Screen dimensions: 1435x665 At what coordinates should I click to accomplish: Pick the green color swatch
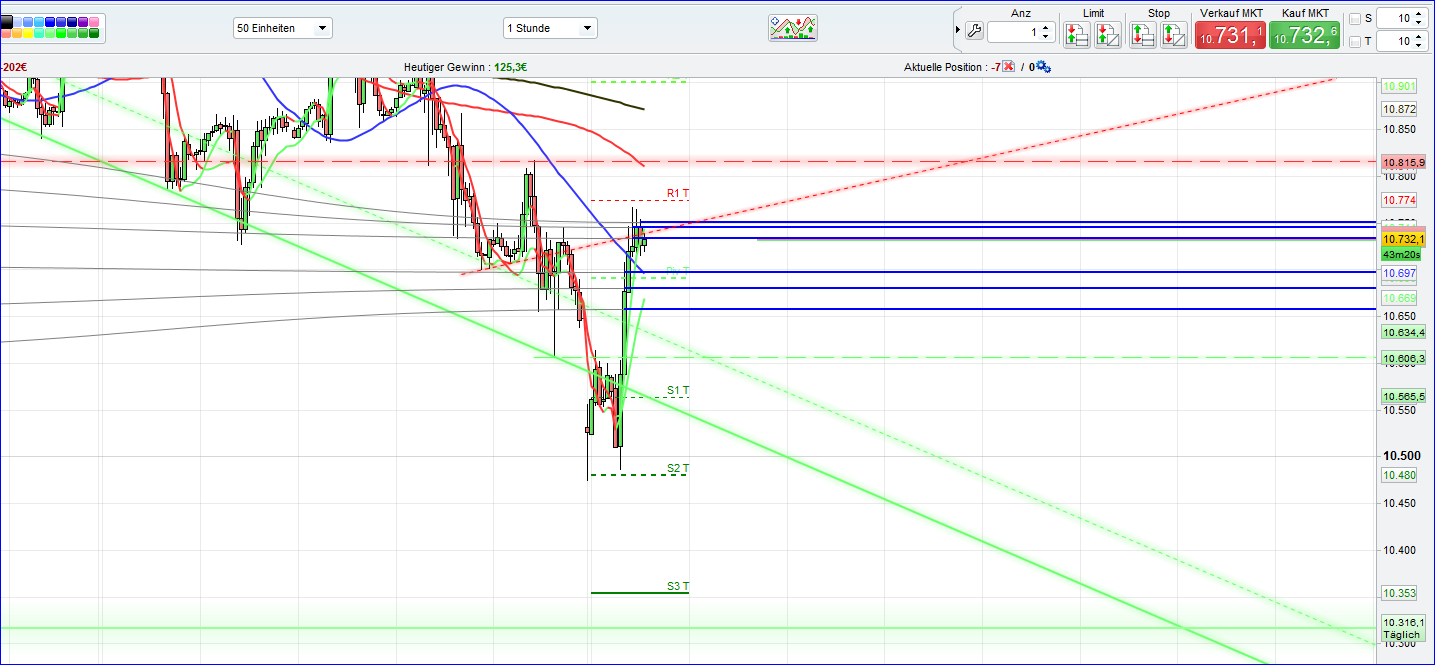pos(61,33)
